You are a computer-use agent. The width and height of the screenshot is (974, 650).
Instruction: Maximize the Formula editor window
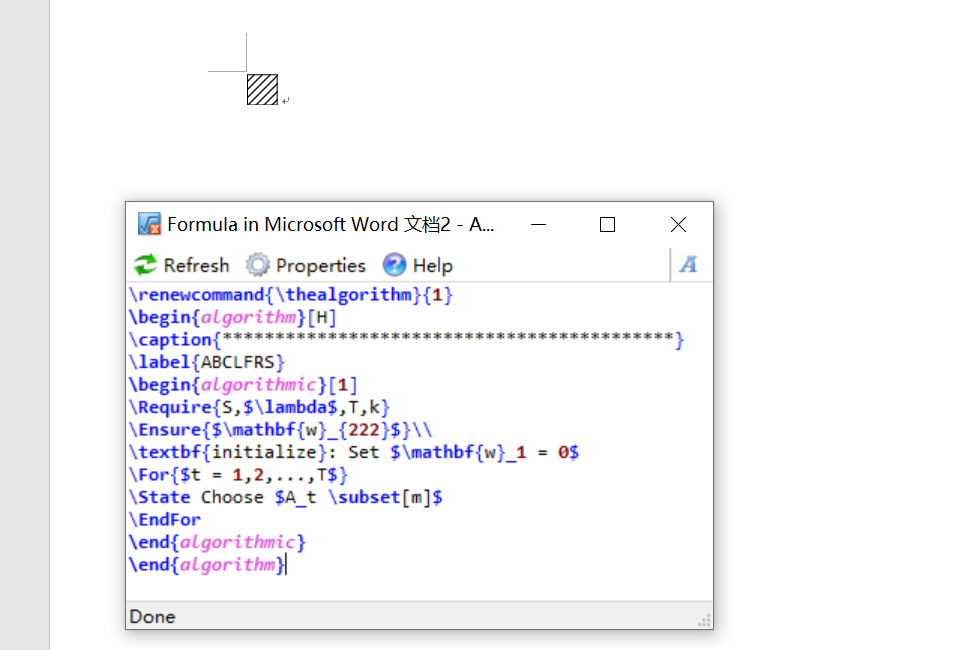(608, 224)
